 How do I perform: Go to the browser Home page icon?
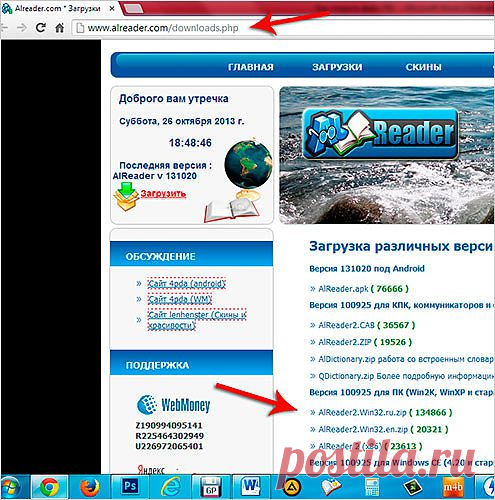pyautogui.click(x=60, y=28)
